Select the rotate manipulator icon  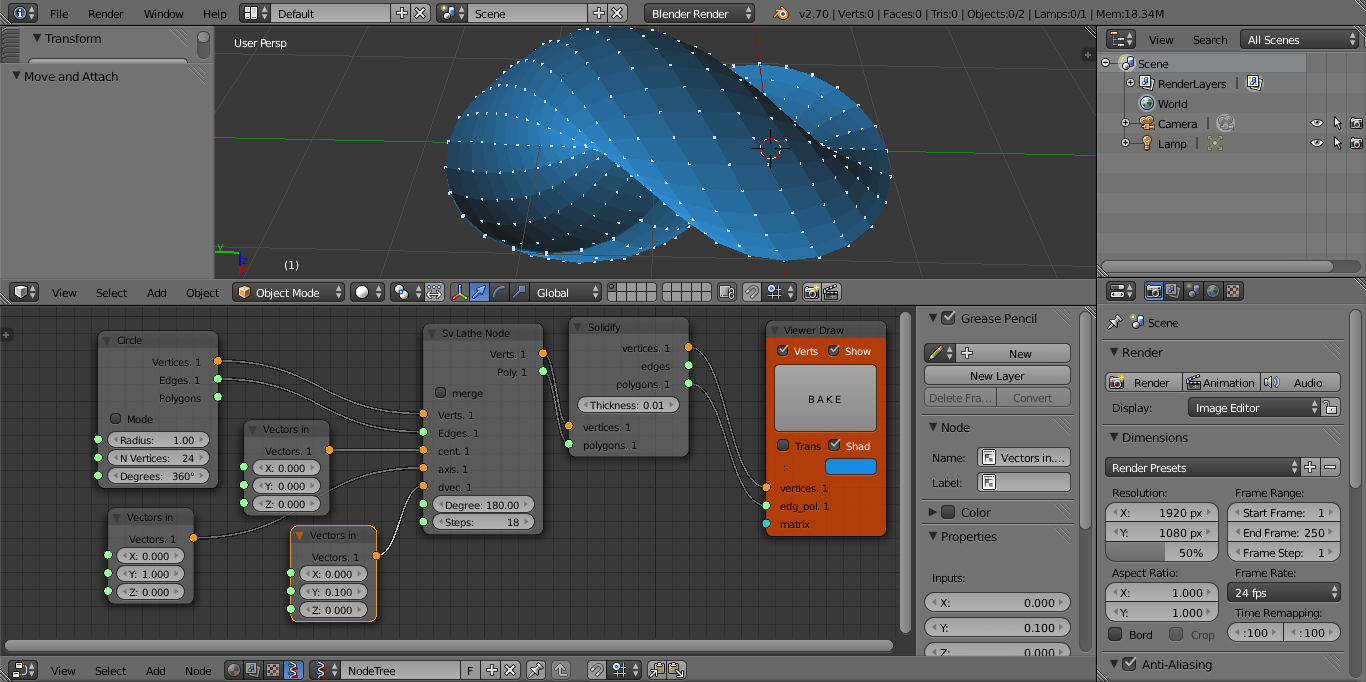(x=499, y=292)
